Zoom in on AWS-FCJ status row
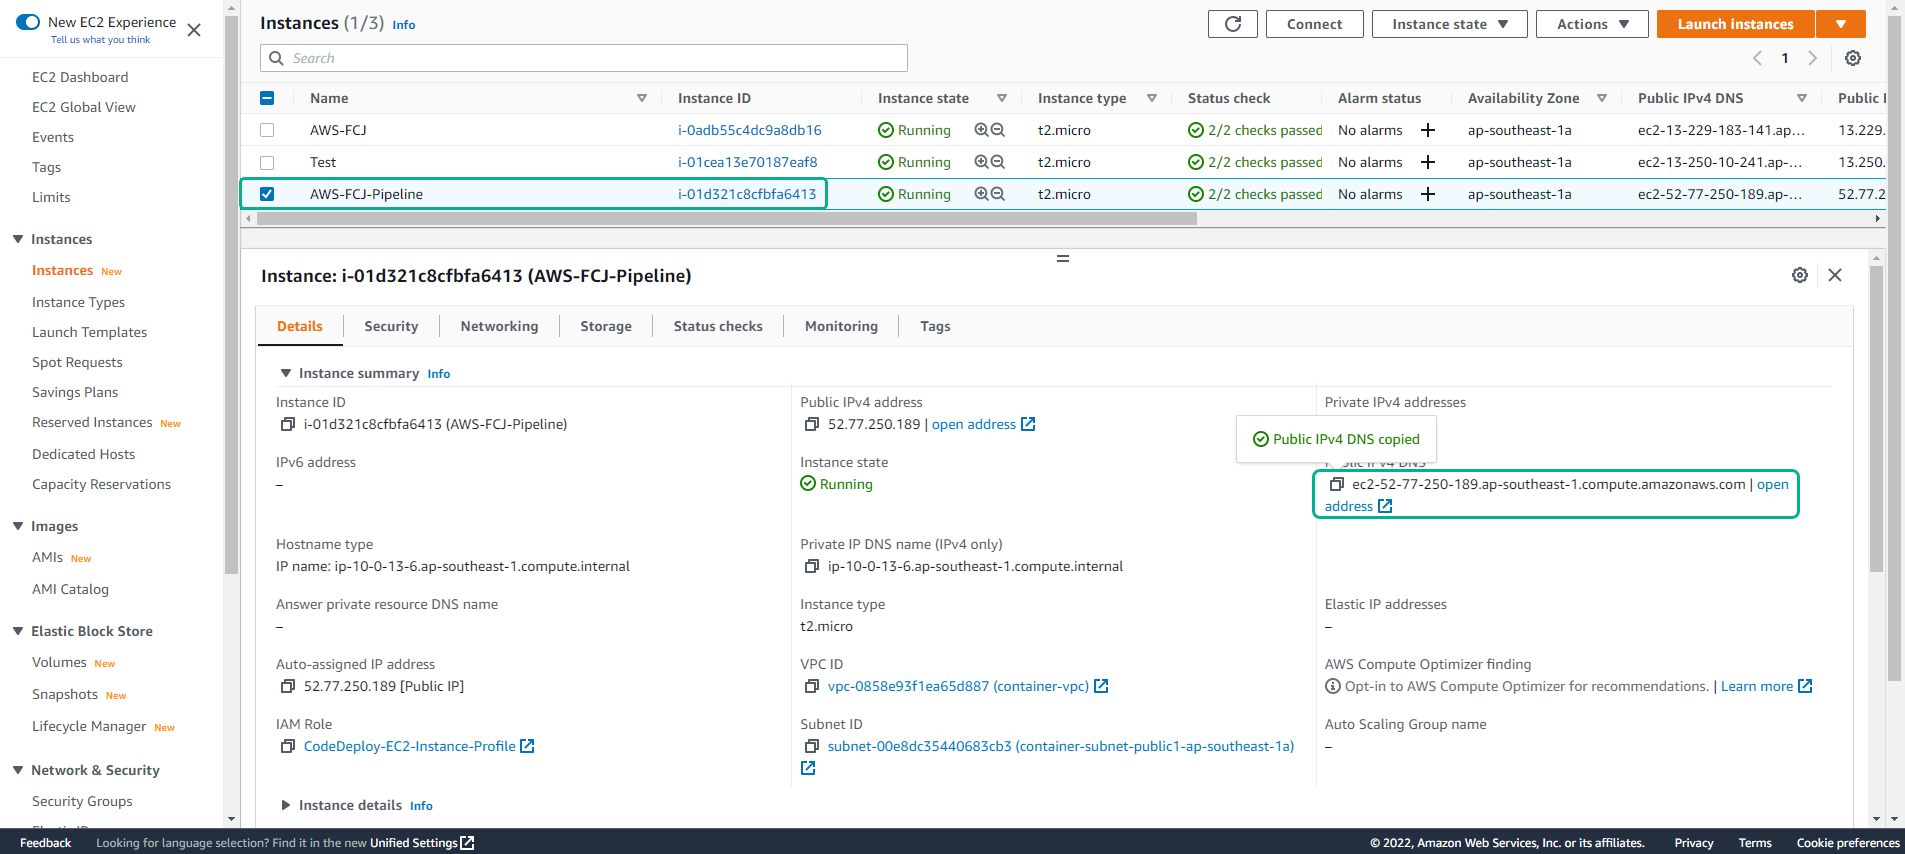 pos(981,130)
